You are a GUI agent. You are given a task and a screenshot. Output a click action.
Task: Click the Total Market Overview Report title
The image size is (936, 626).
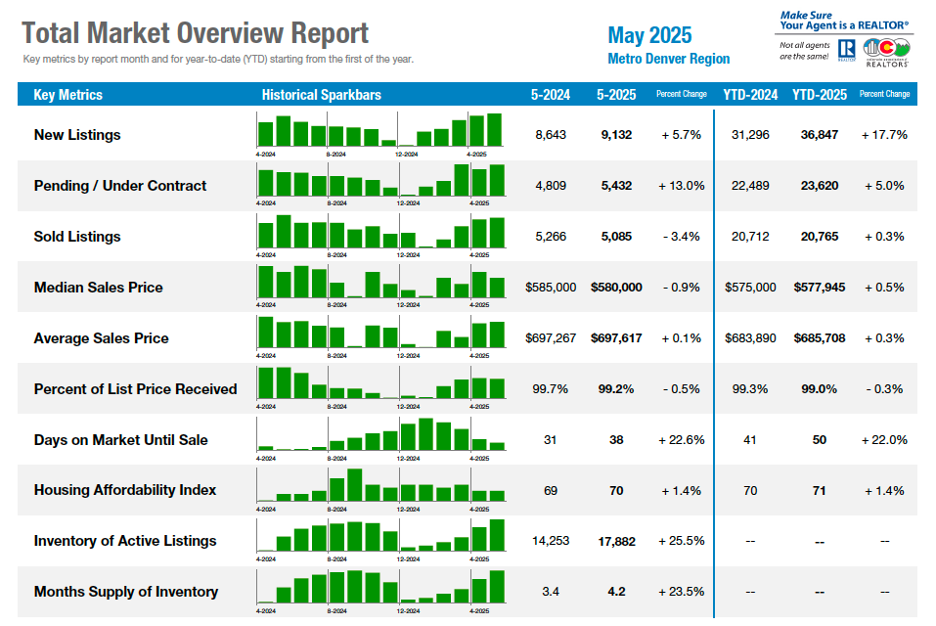[196, 33]
